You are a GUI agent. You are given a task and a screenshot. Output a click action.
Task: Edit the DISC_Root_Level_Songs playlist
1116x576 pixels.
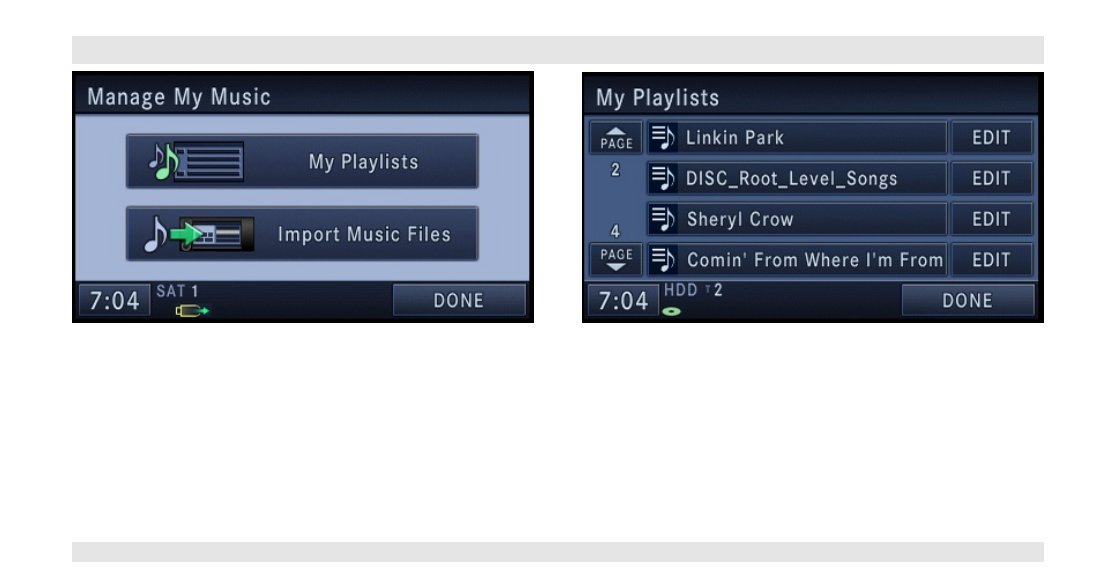991,178
